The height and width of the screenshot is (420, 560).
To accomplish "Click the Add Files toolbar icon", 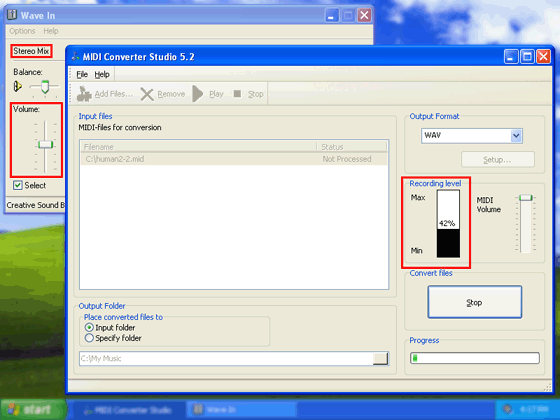I will pyautogui.click(x=84, y=94).
